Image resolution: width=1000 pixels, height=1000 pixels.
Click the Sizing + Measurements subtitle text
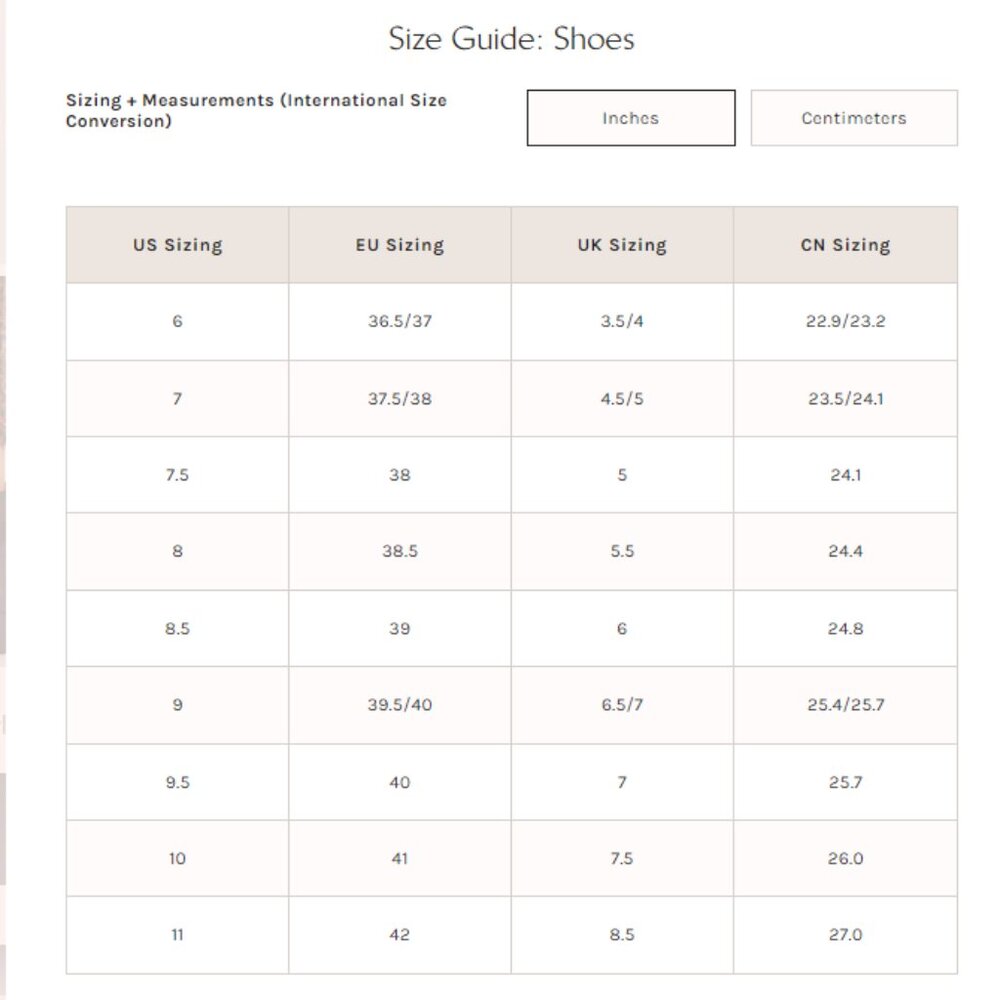tap(256, 110)
